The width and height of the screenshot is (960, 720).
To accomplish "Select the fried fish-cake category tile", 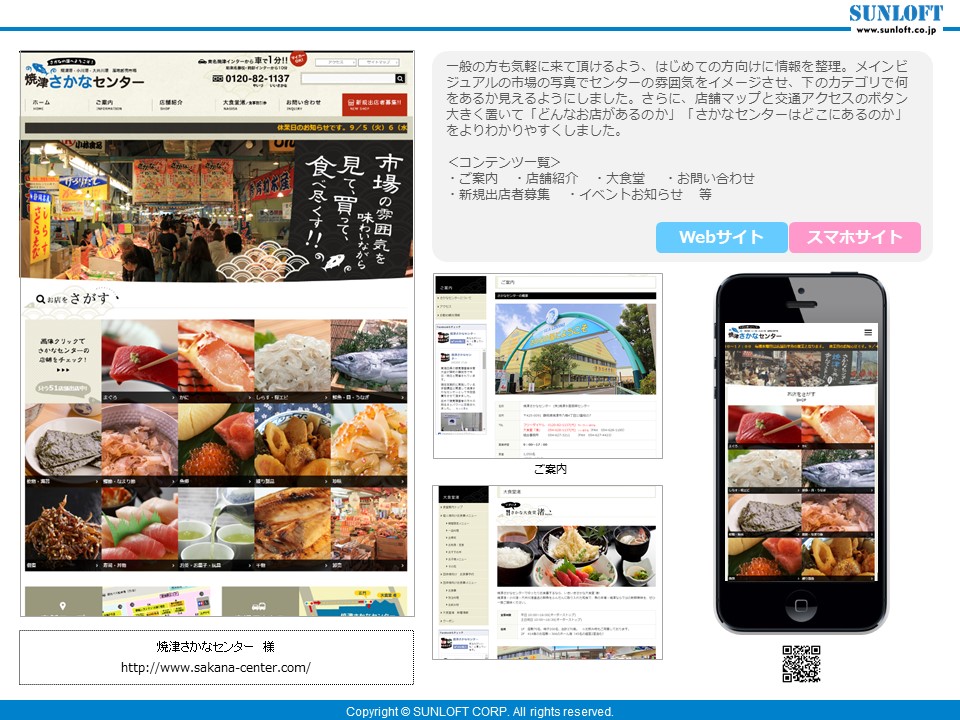I will (x=293, y=445).
